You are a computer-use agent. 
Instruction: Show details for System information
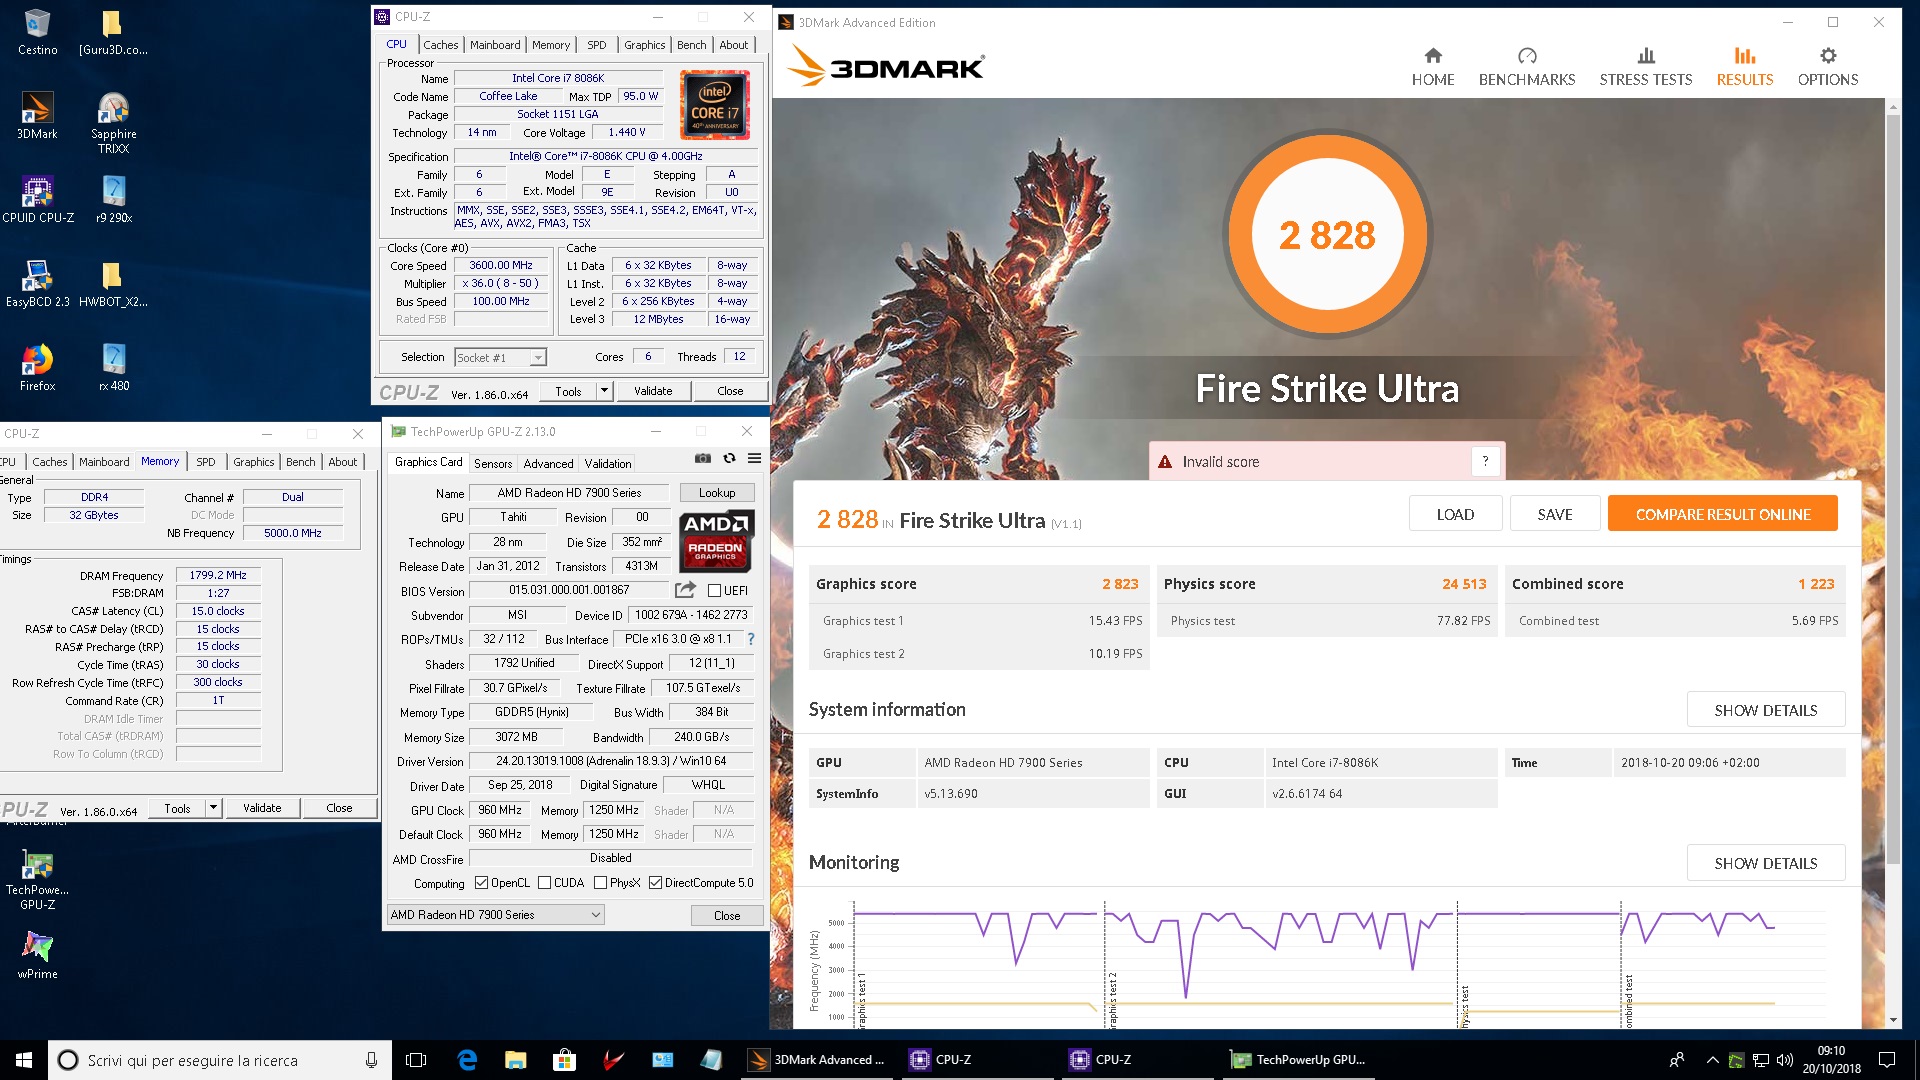[1766, 710]
